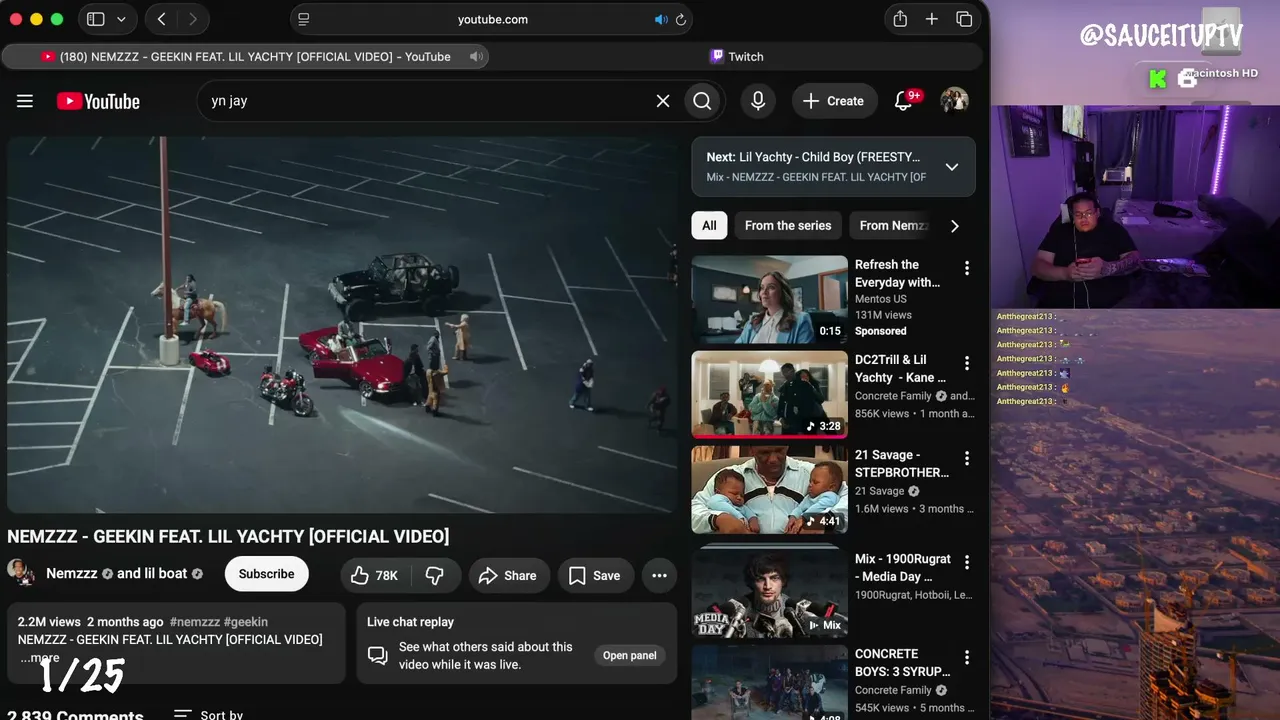Click the '2.2M views 2 months ago' text

pyautogui.click(x=90, y=622)
